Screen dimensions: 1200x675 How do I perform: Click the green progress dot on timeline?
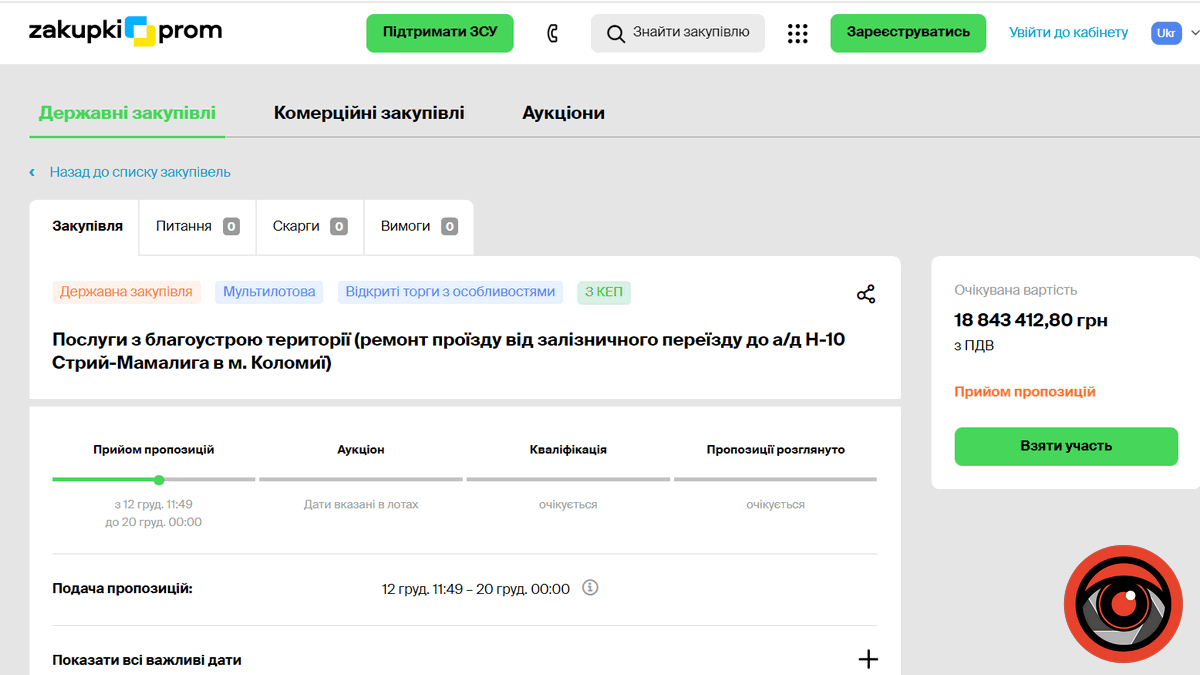click(x=159, y=480)
